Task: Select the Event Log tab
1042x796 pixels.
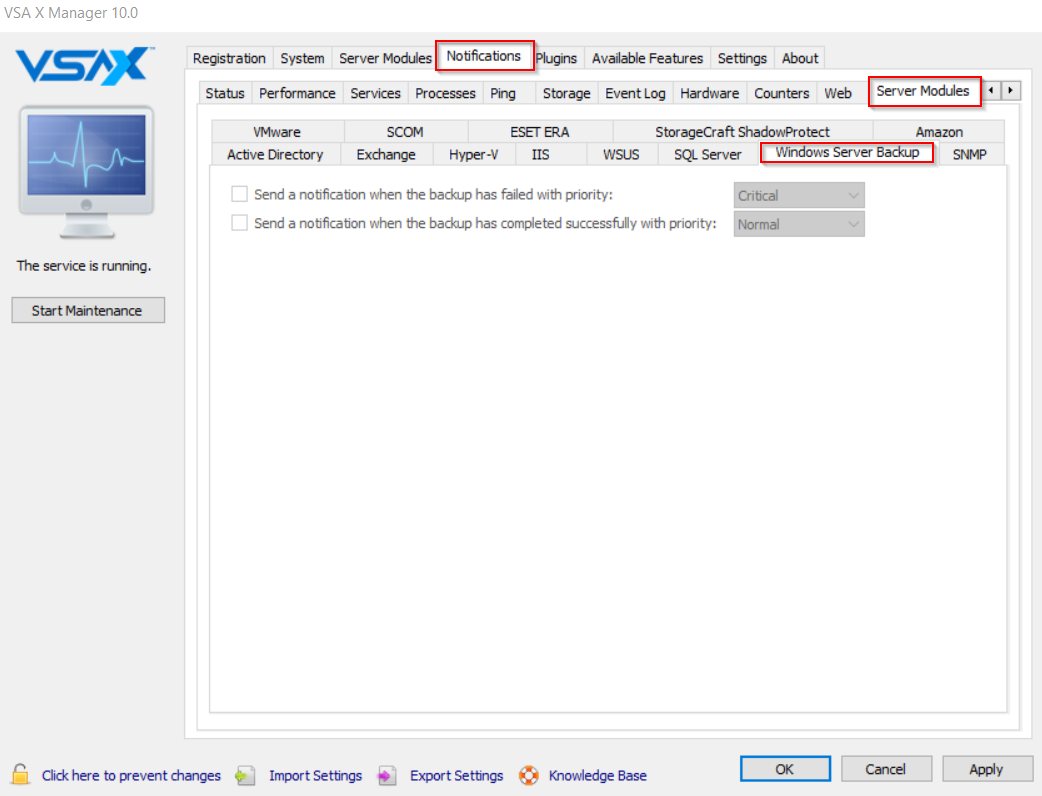Action: 635,94
